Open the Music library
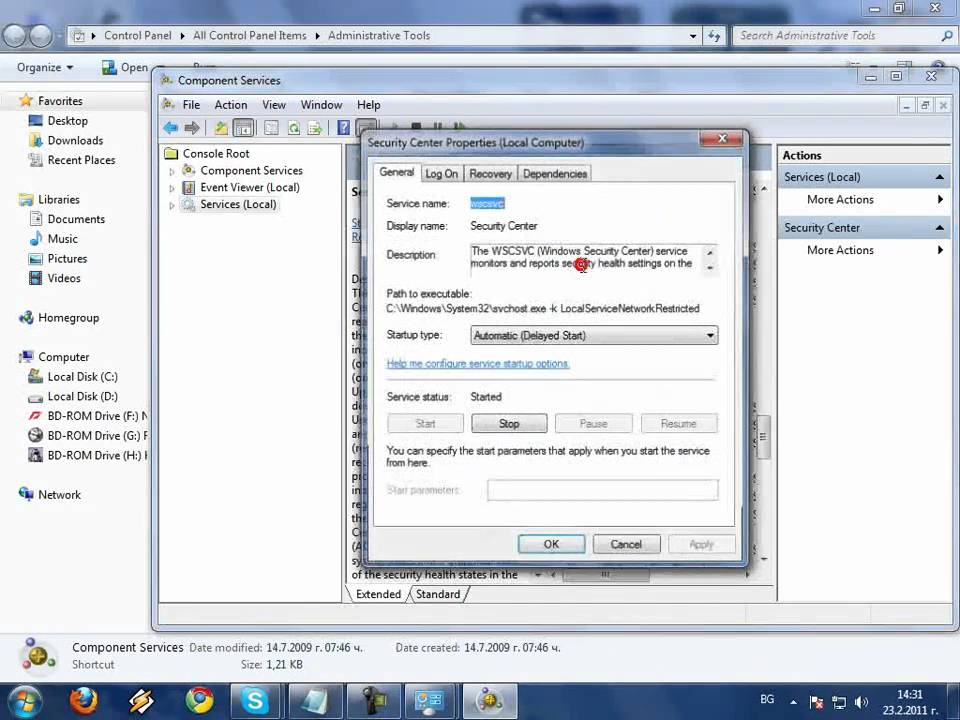Image resolution: width=960 pixels, height=720 pixels. [54, 239]
